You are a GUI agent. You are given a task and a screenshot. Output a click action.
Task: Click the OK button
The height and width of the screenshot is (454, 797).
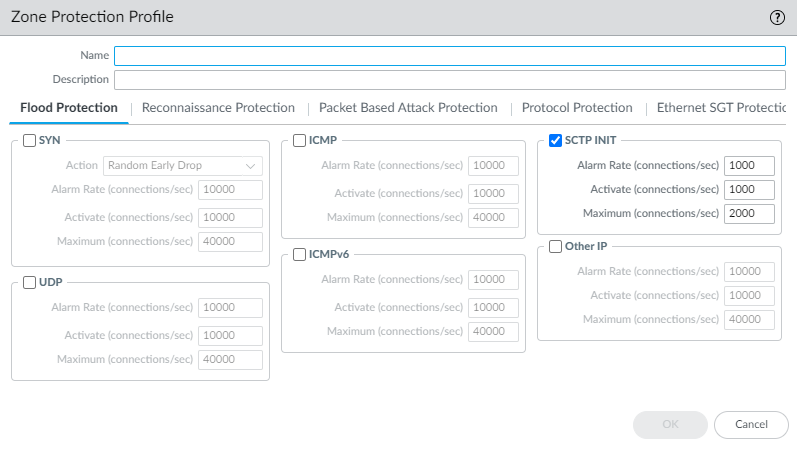coord(670,424)
